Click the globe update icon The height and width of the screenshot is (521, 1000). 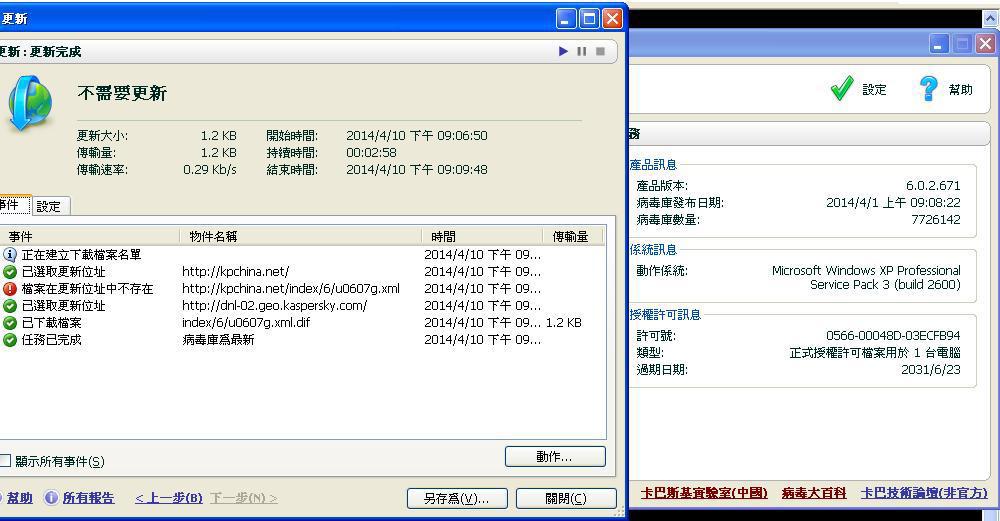pyautogui.click(x=29, y=103)
